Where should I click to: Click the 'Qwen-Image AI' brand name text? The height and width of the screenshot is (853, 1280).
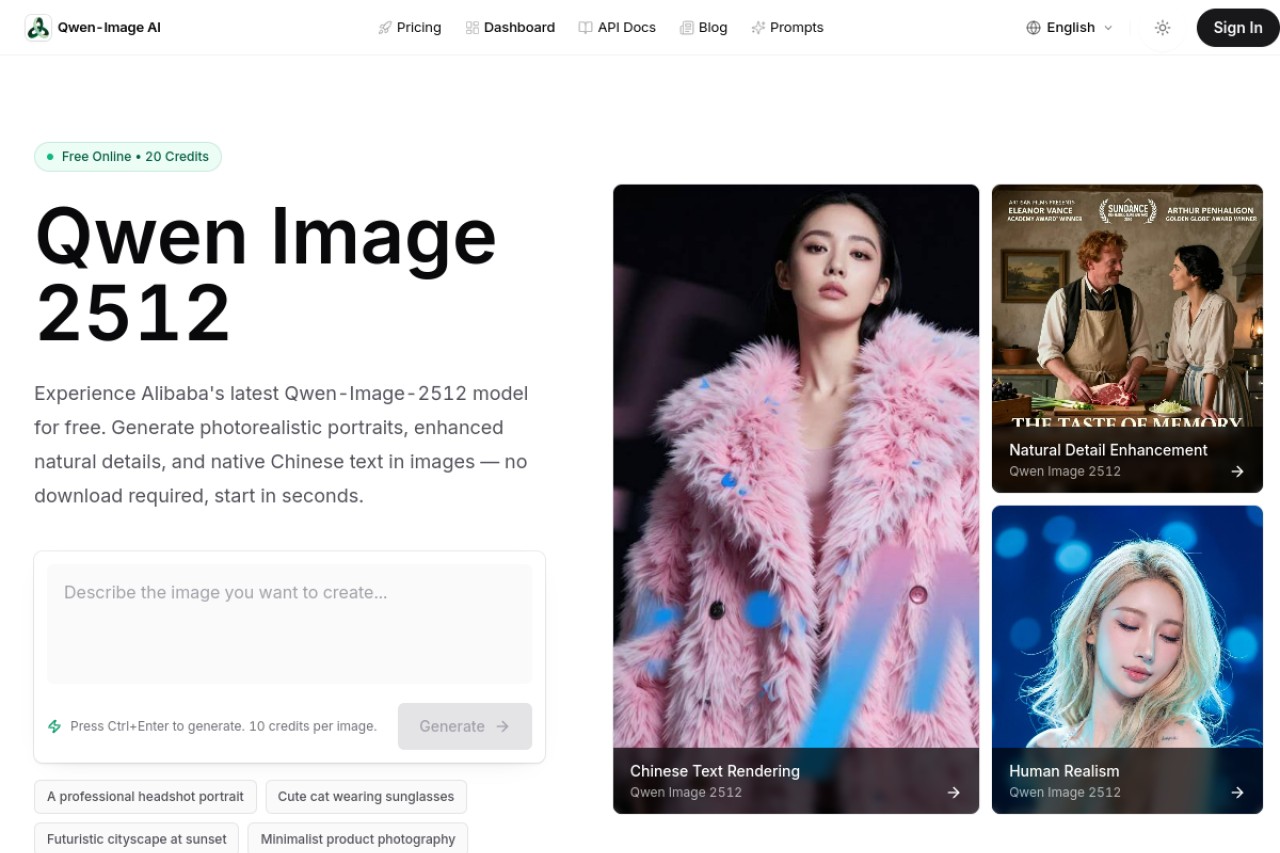click(109, 28)
